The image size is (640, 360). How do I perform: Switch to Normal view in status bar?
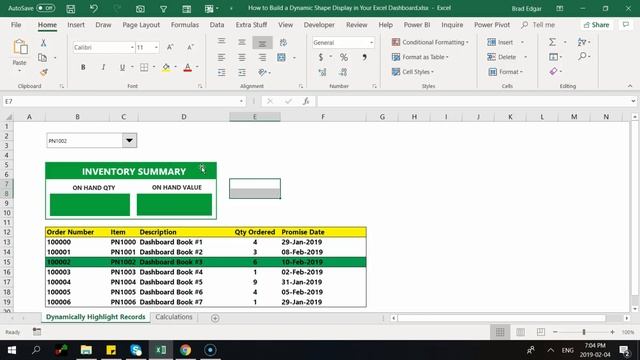click(x=500, y=332)
